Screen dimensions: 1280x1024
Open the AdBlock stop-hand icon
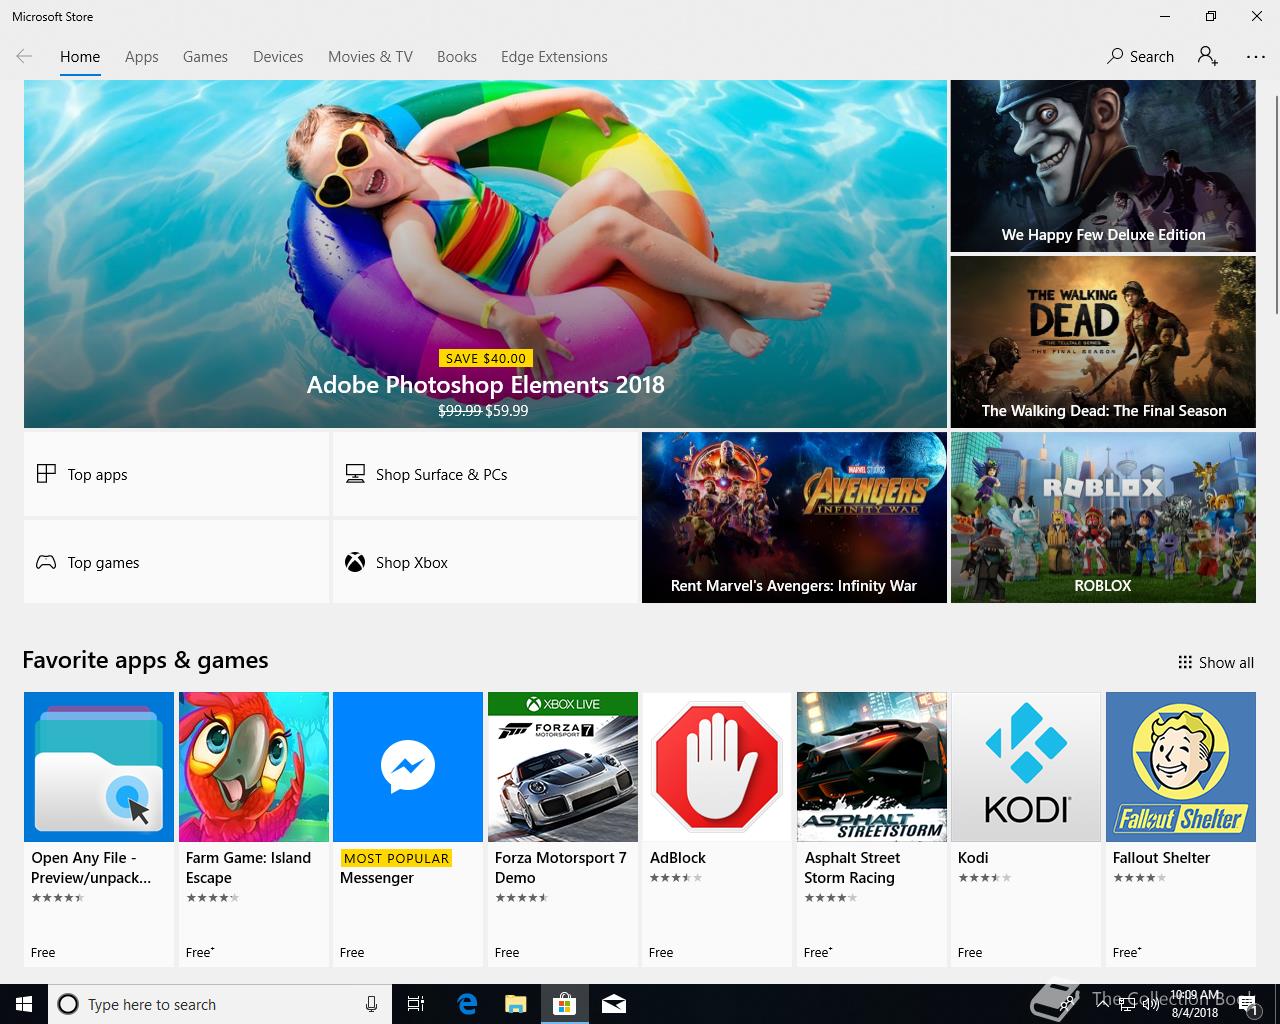click(717, 767)
